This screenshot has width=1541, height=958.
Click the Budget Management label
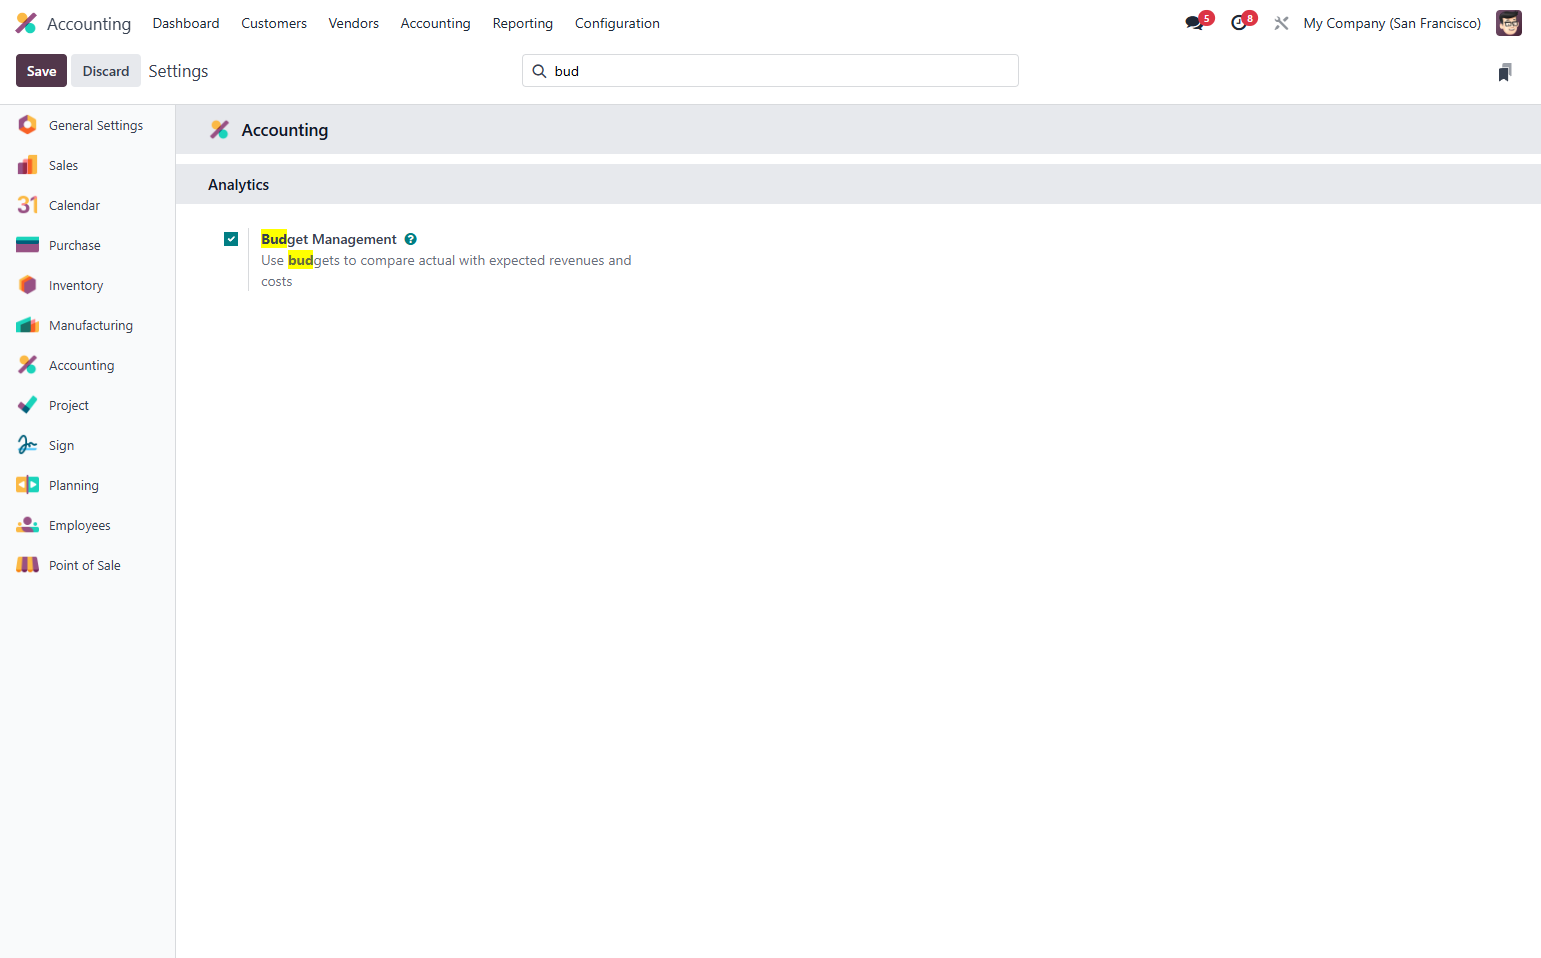coord(329,239)
